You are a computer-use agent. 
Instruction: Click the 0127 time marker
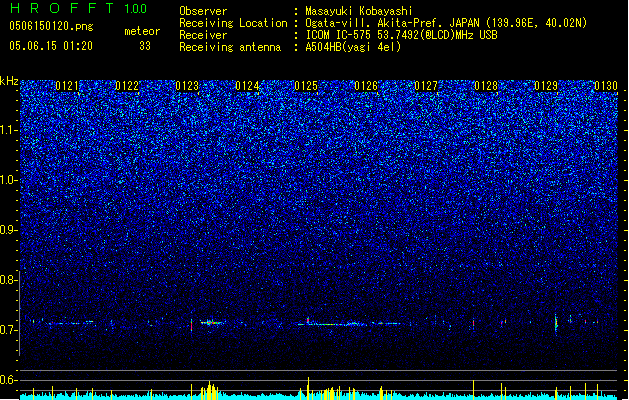pyautogui.click(x=426, y=86)
